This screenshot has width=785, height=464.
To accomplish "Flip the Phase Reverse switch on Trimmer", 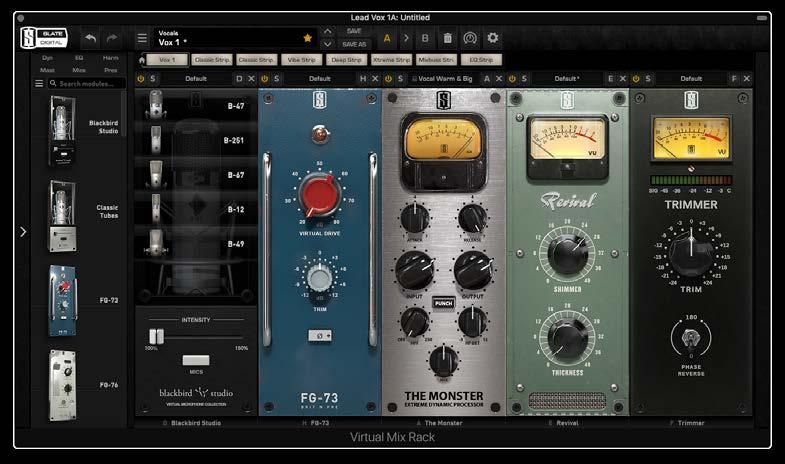I will pyautogui.click(x=691, y=338).
